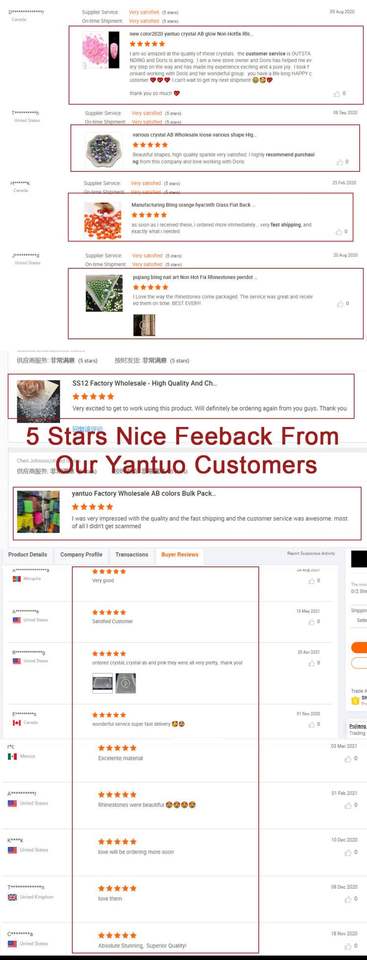Like the pujiang bling nail art review
367x960 pixels.
[339, 304]
